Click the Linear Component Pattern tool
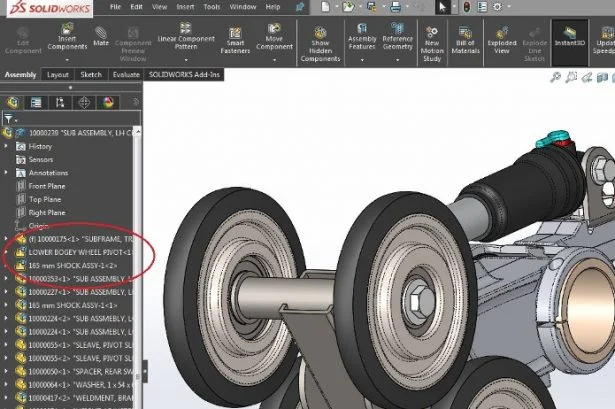615x409 pixels. [x=181, y=38]
